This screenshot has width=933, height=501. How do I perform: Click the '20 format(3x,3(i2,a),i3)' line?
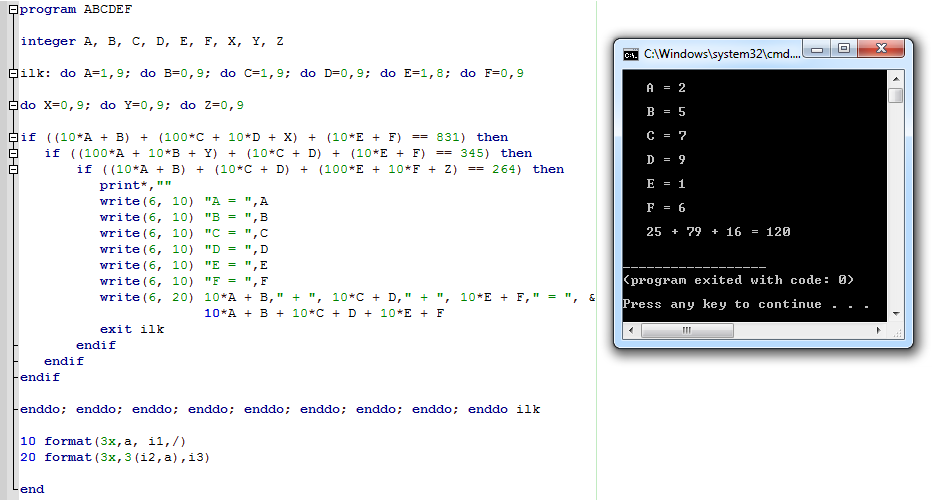pos(115,458)
